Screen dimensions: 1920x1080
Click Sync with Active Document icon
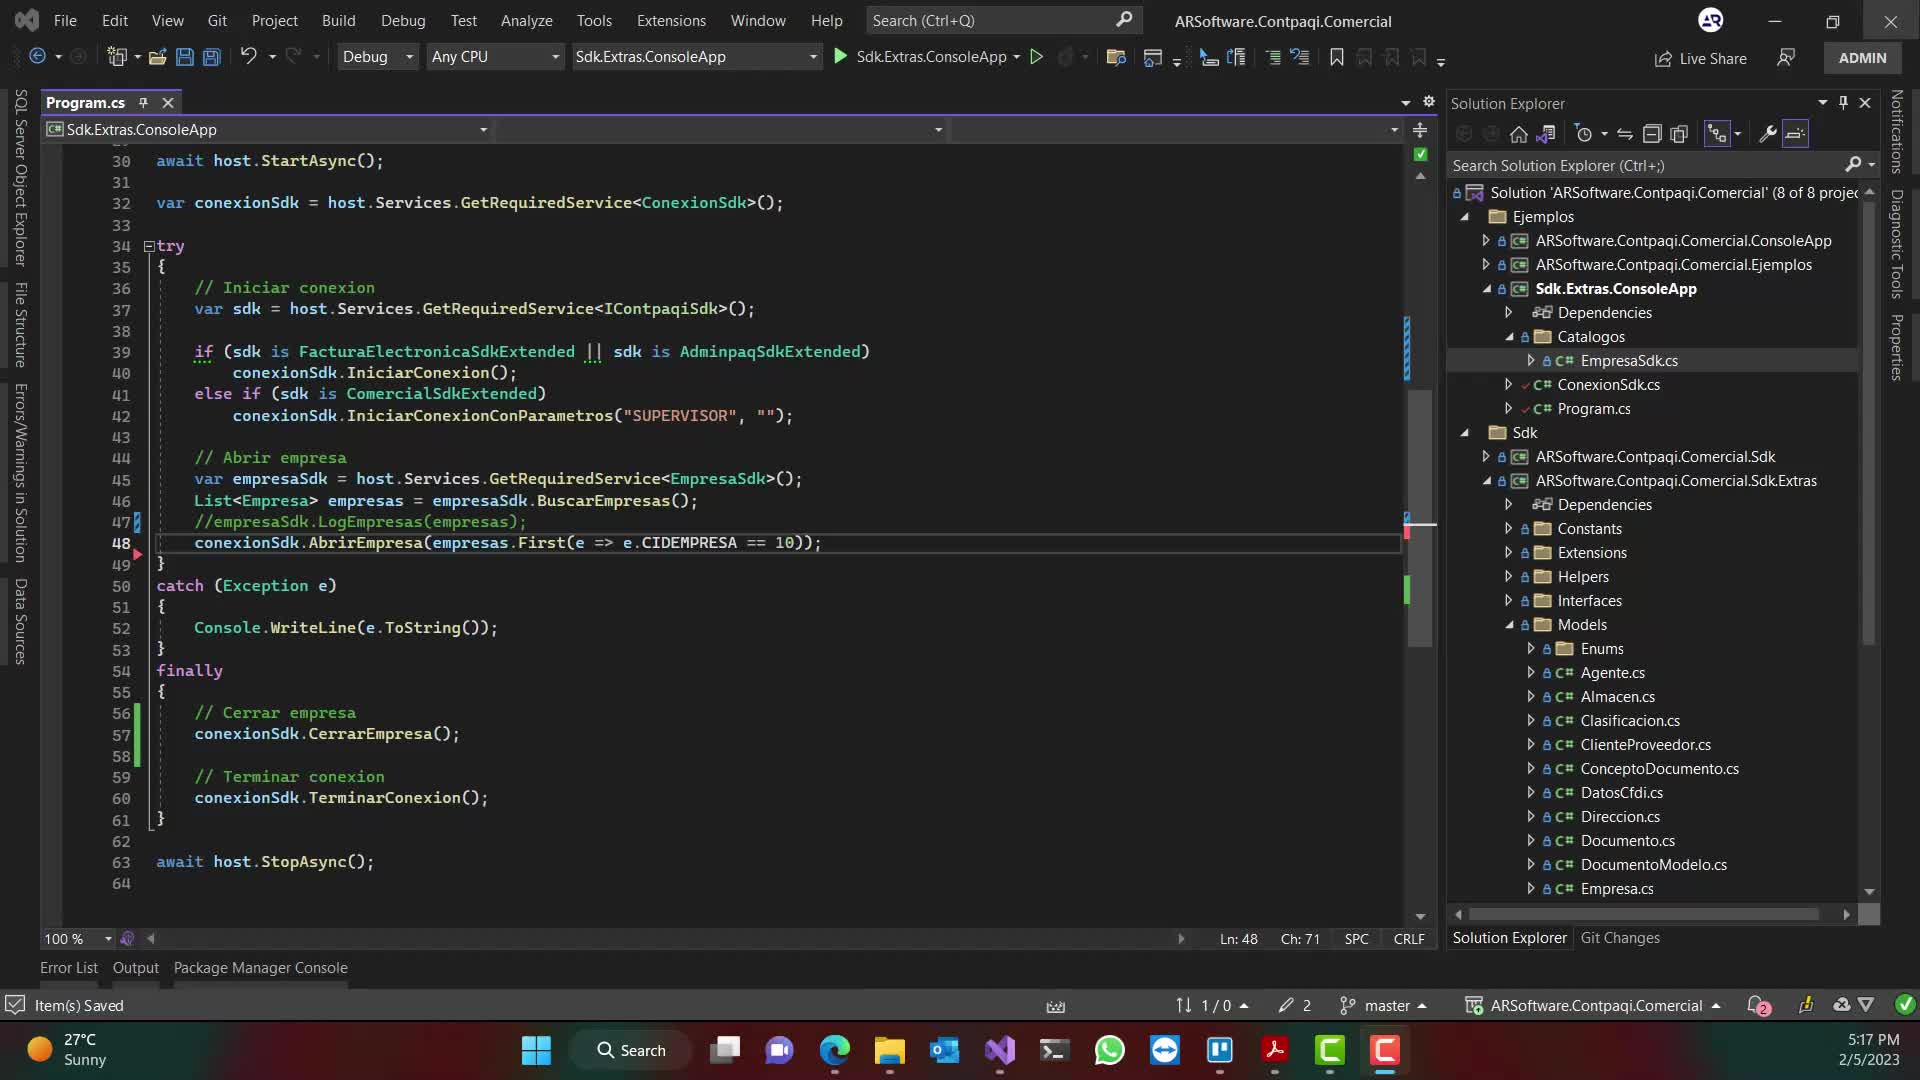(1625, 134)
